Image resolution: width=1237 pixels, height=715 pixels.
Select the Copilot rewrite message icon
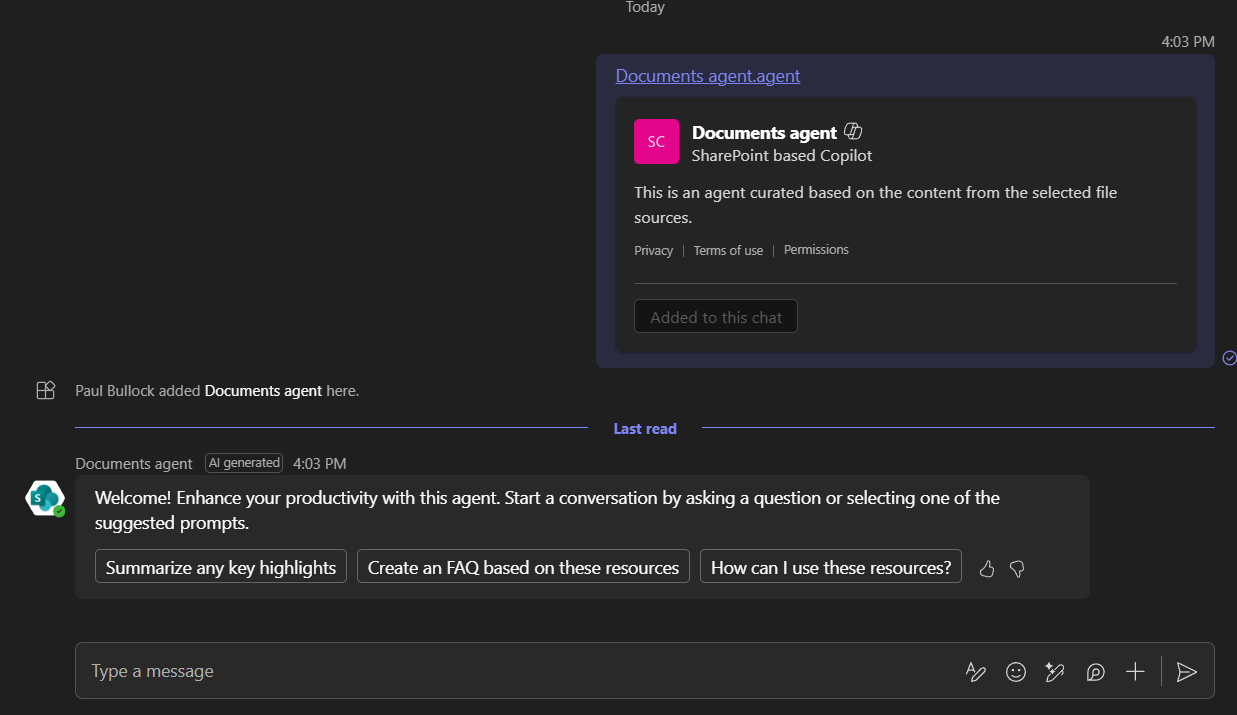coord(1054,671)
